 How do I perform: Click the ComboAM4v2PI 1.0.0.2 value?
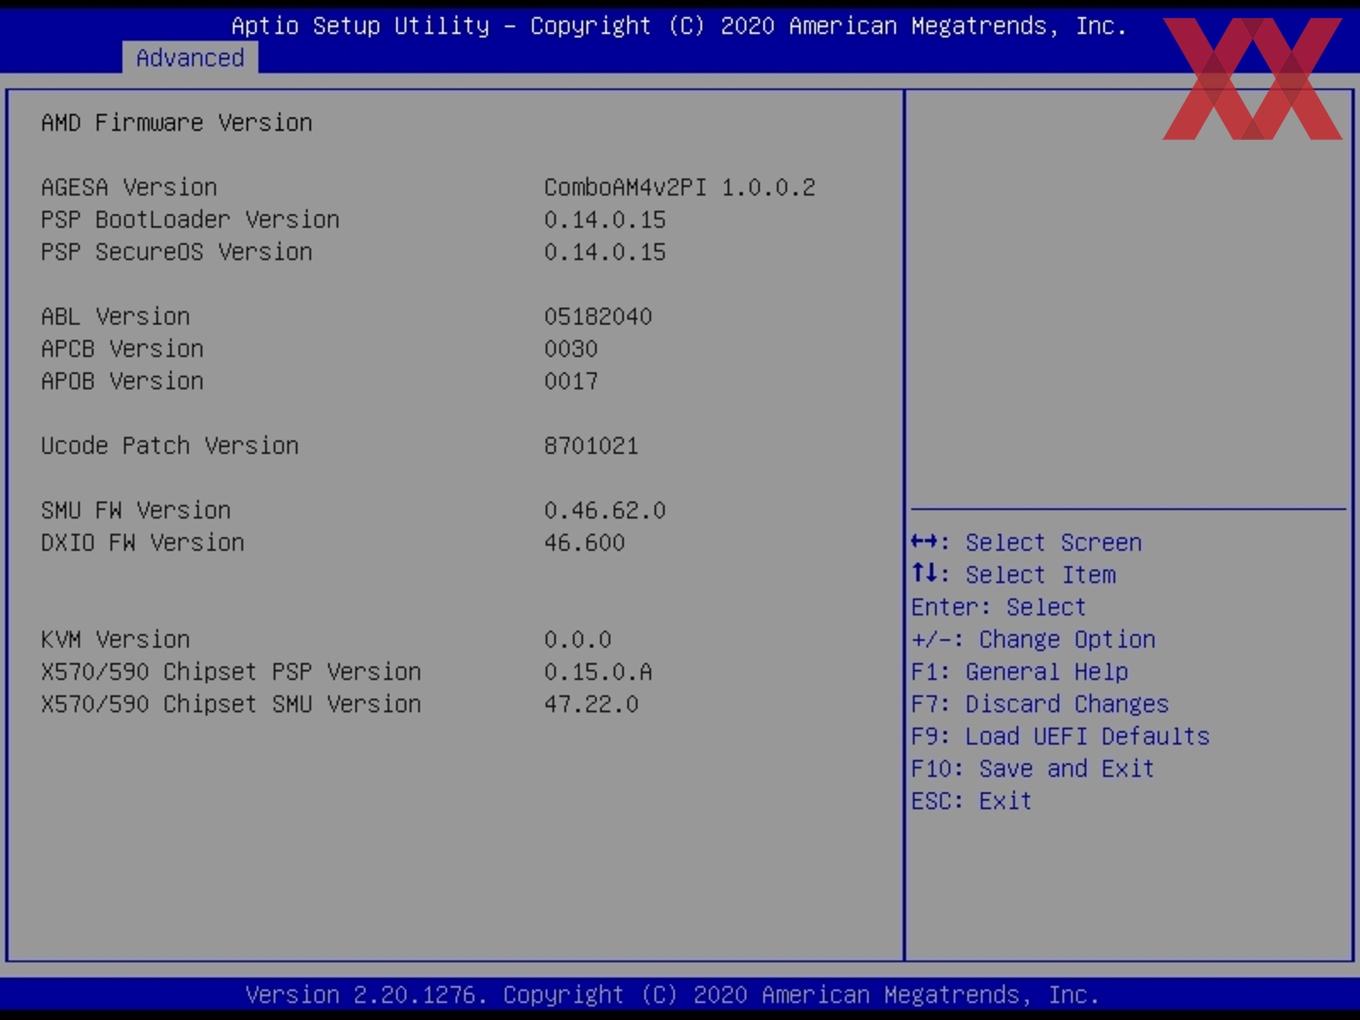pyautogui.click(x=680, y=188)
